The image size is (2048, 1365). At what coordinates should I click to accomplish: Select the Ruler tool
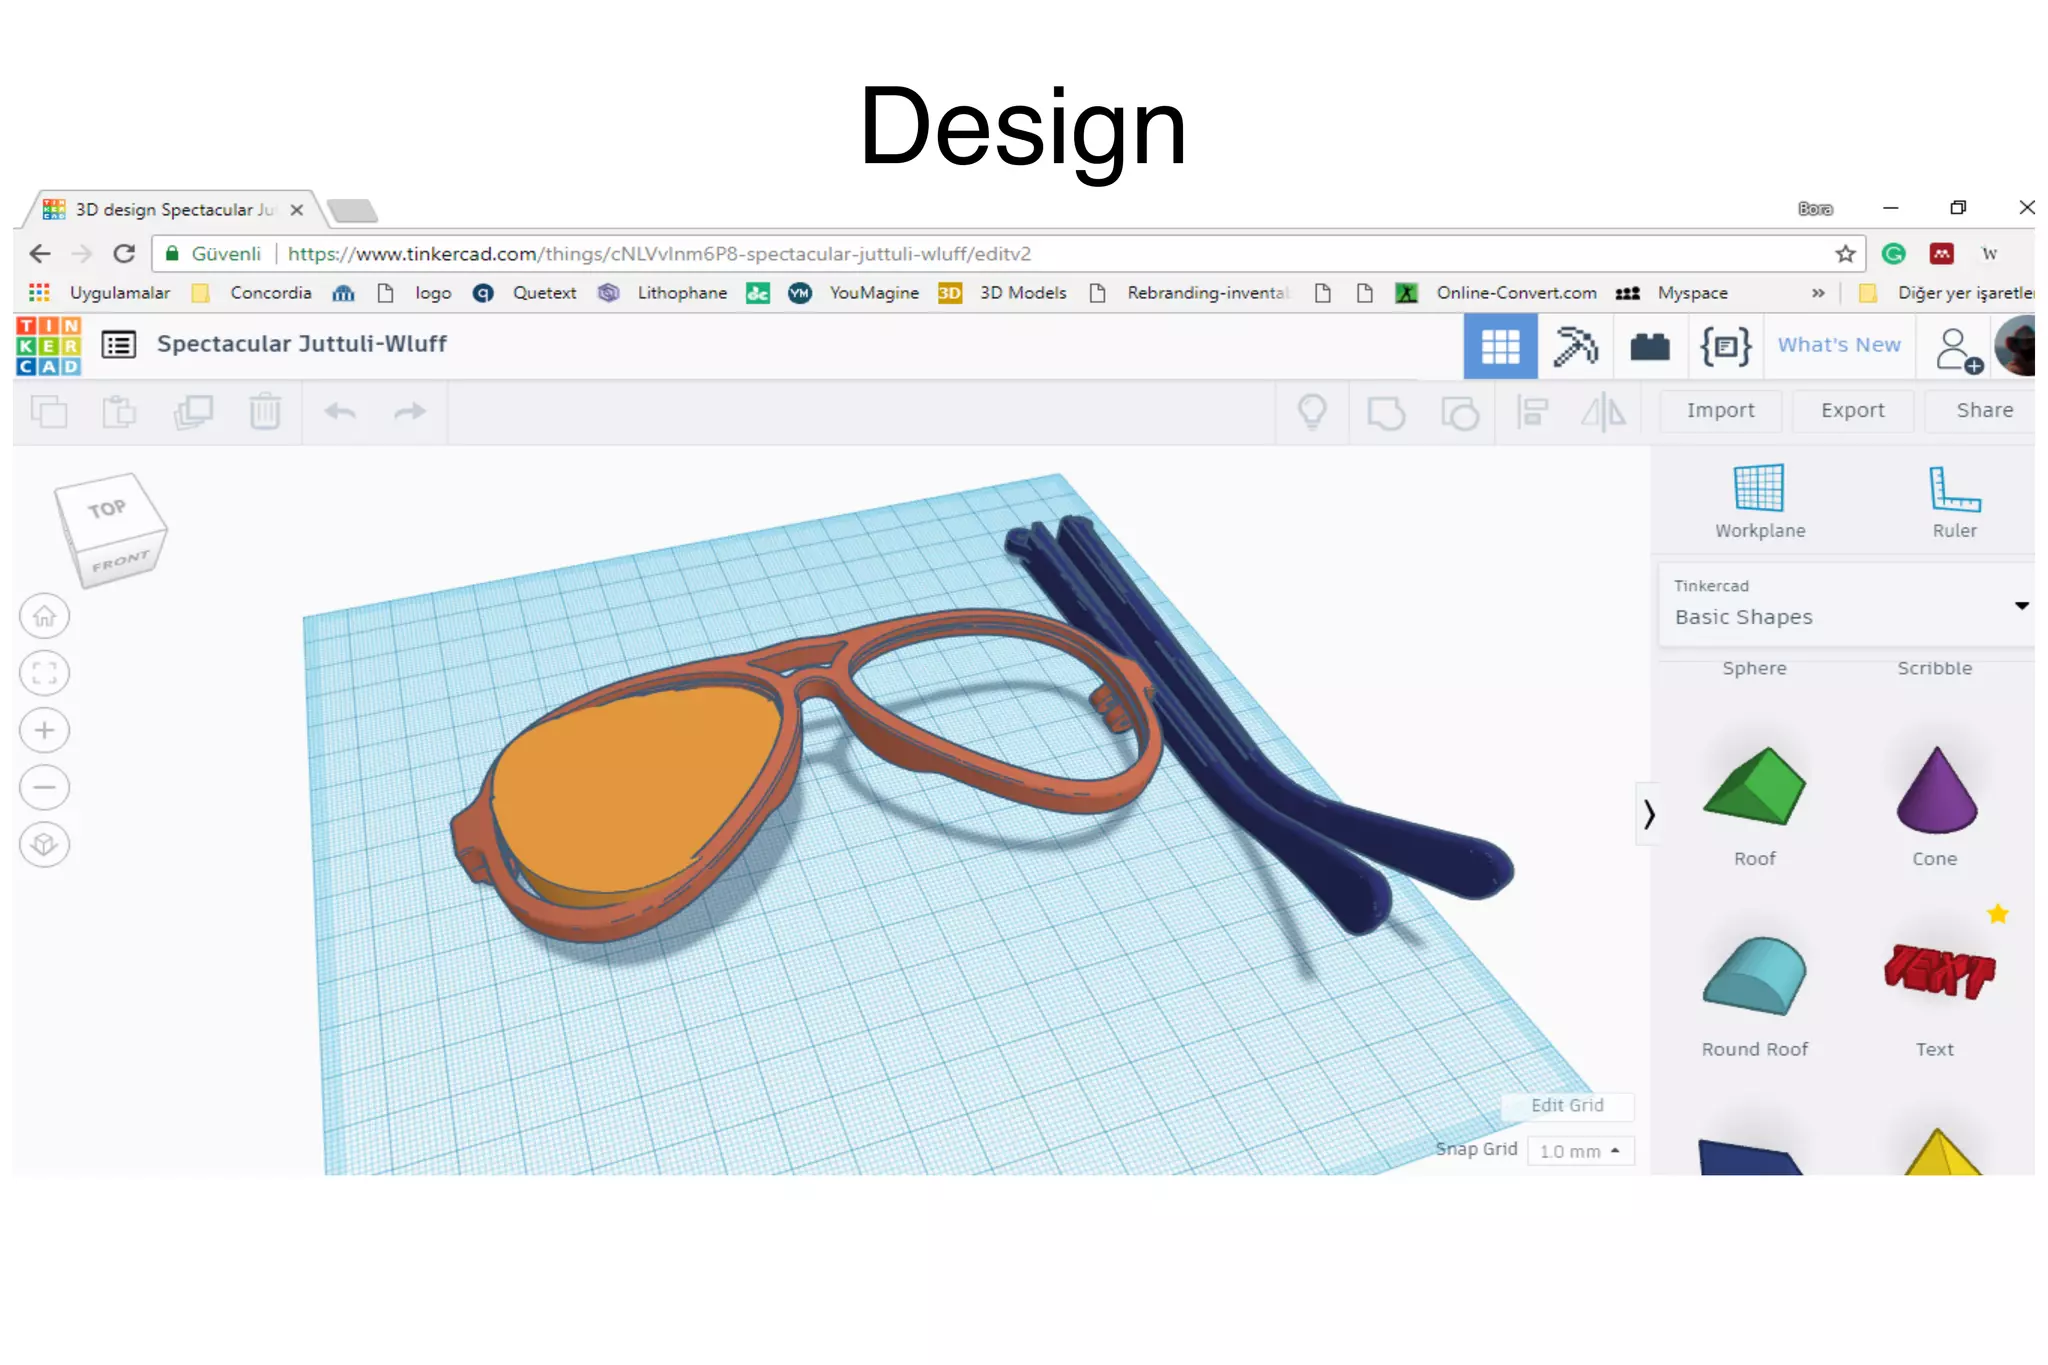click(x=1954, y=502)
